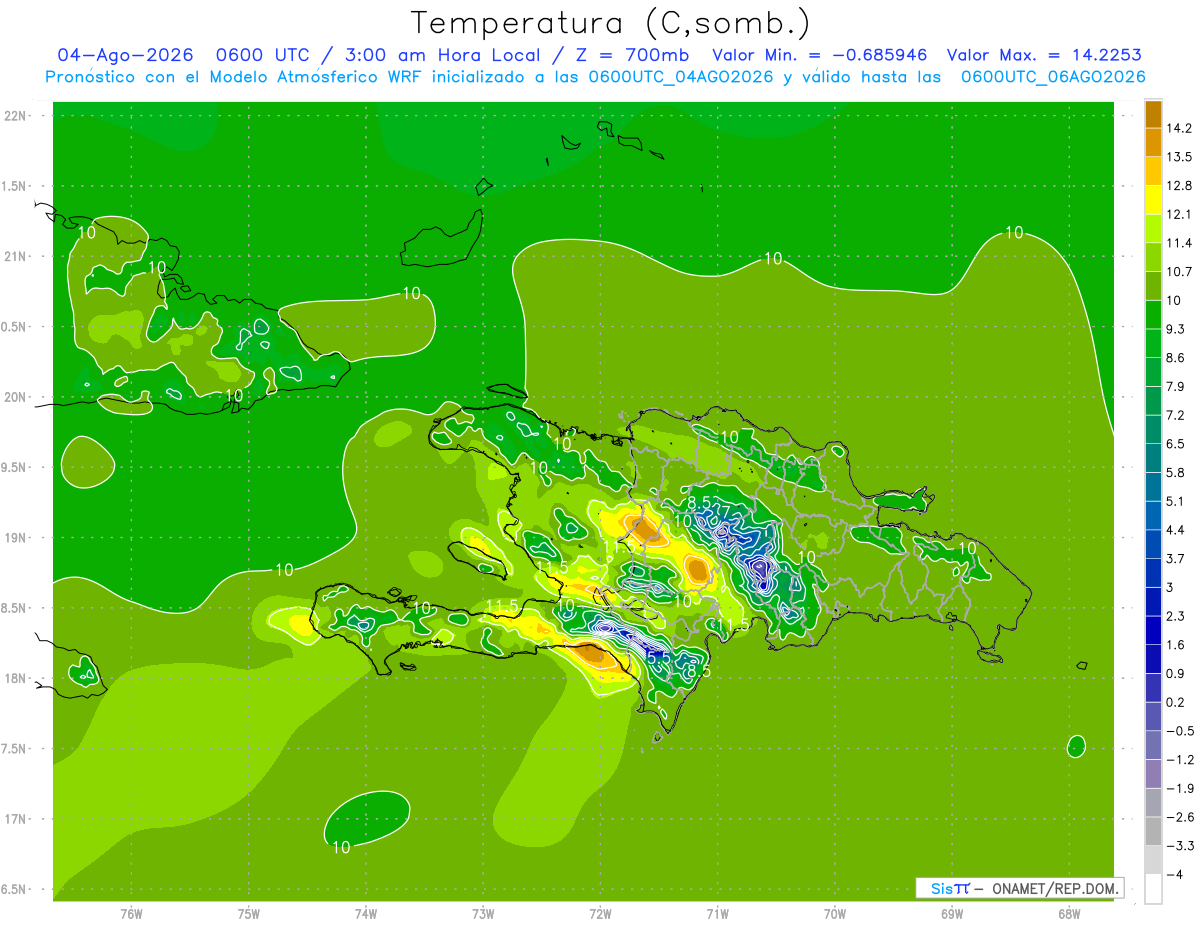Click the '72W' longitude axis label
Viewport: 1200px width, 927px height.
point(600,914)
